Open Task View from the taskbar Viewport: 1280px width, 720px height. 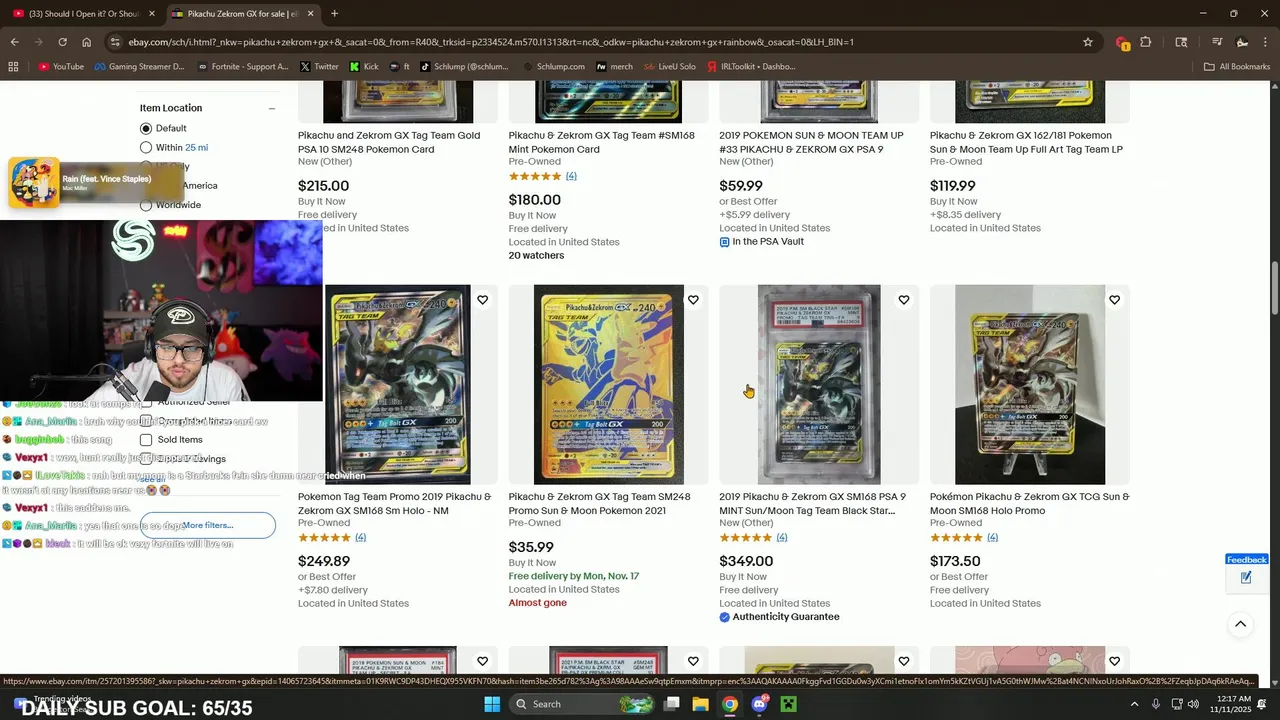tap(672, 704)
